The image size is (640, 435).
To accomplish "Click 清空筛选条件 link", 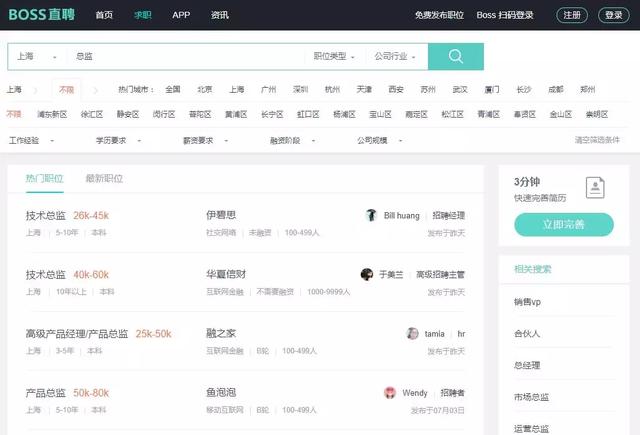I will 597,140.
